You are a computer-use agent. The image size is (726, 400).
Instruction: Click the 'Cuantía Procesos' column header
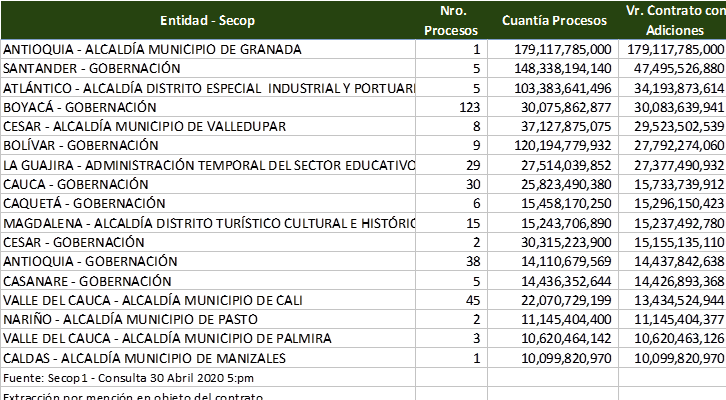[553, 20]
